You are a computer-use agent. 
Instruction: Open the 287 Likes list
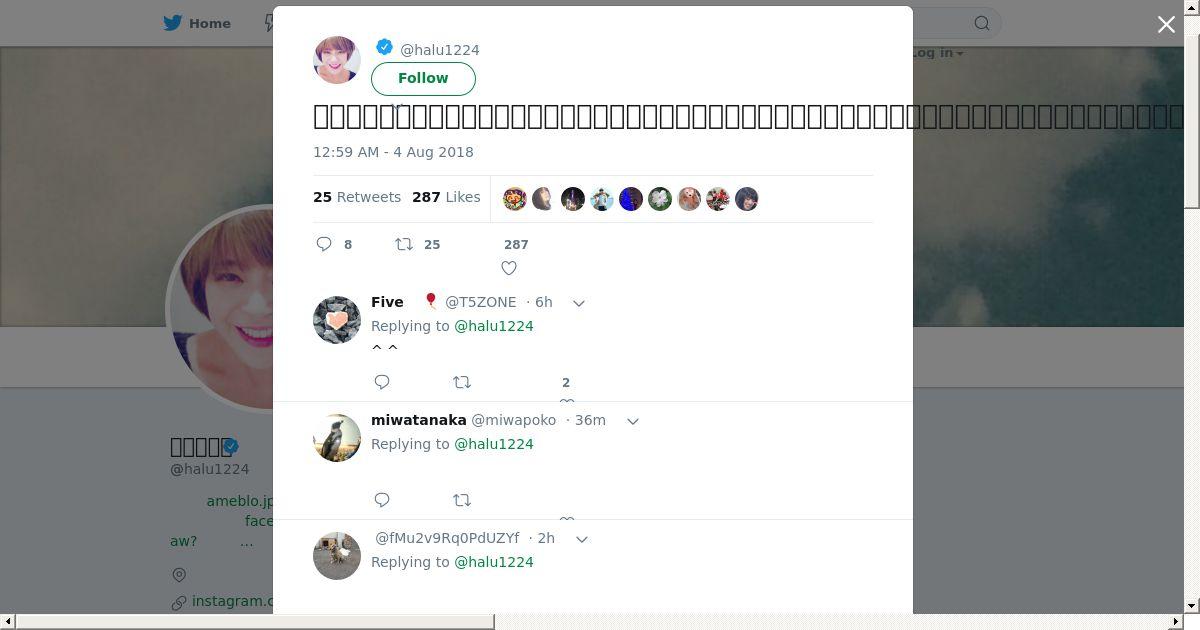pyautogui.click(x=446, y=197)
